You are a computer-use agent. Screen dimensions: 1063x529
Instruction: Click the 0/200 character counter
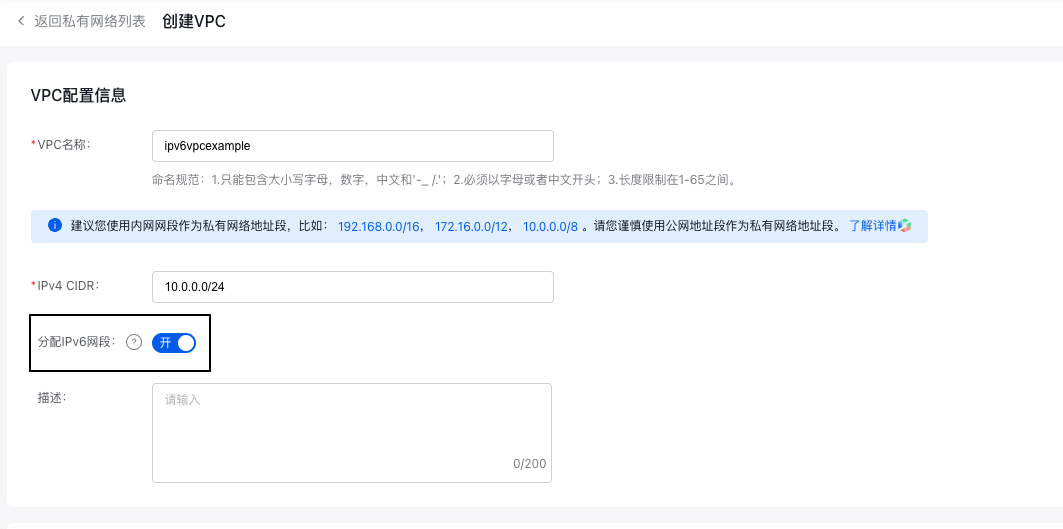pyautogui.click(x=529, y=464)
